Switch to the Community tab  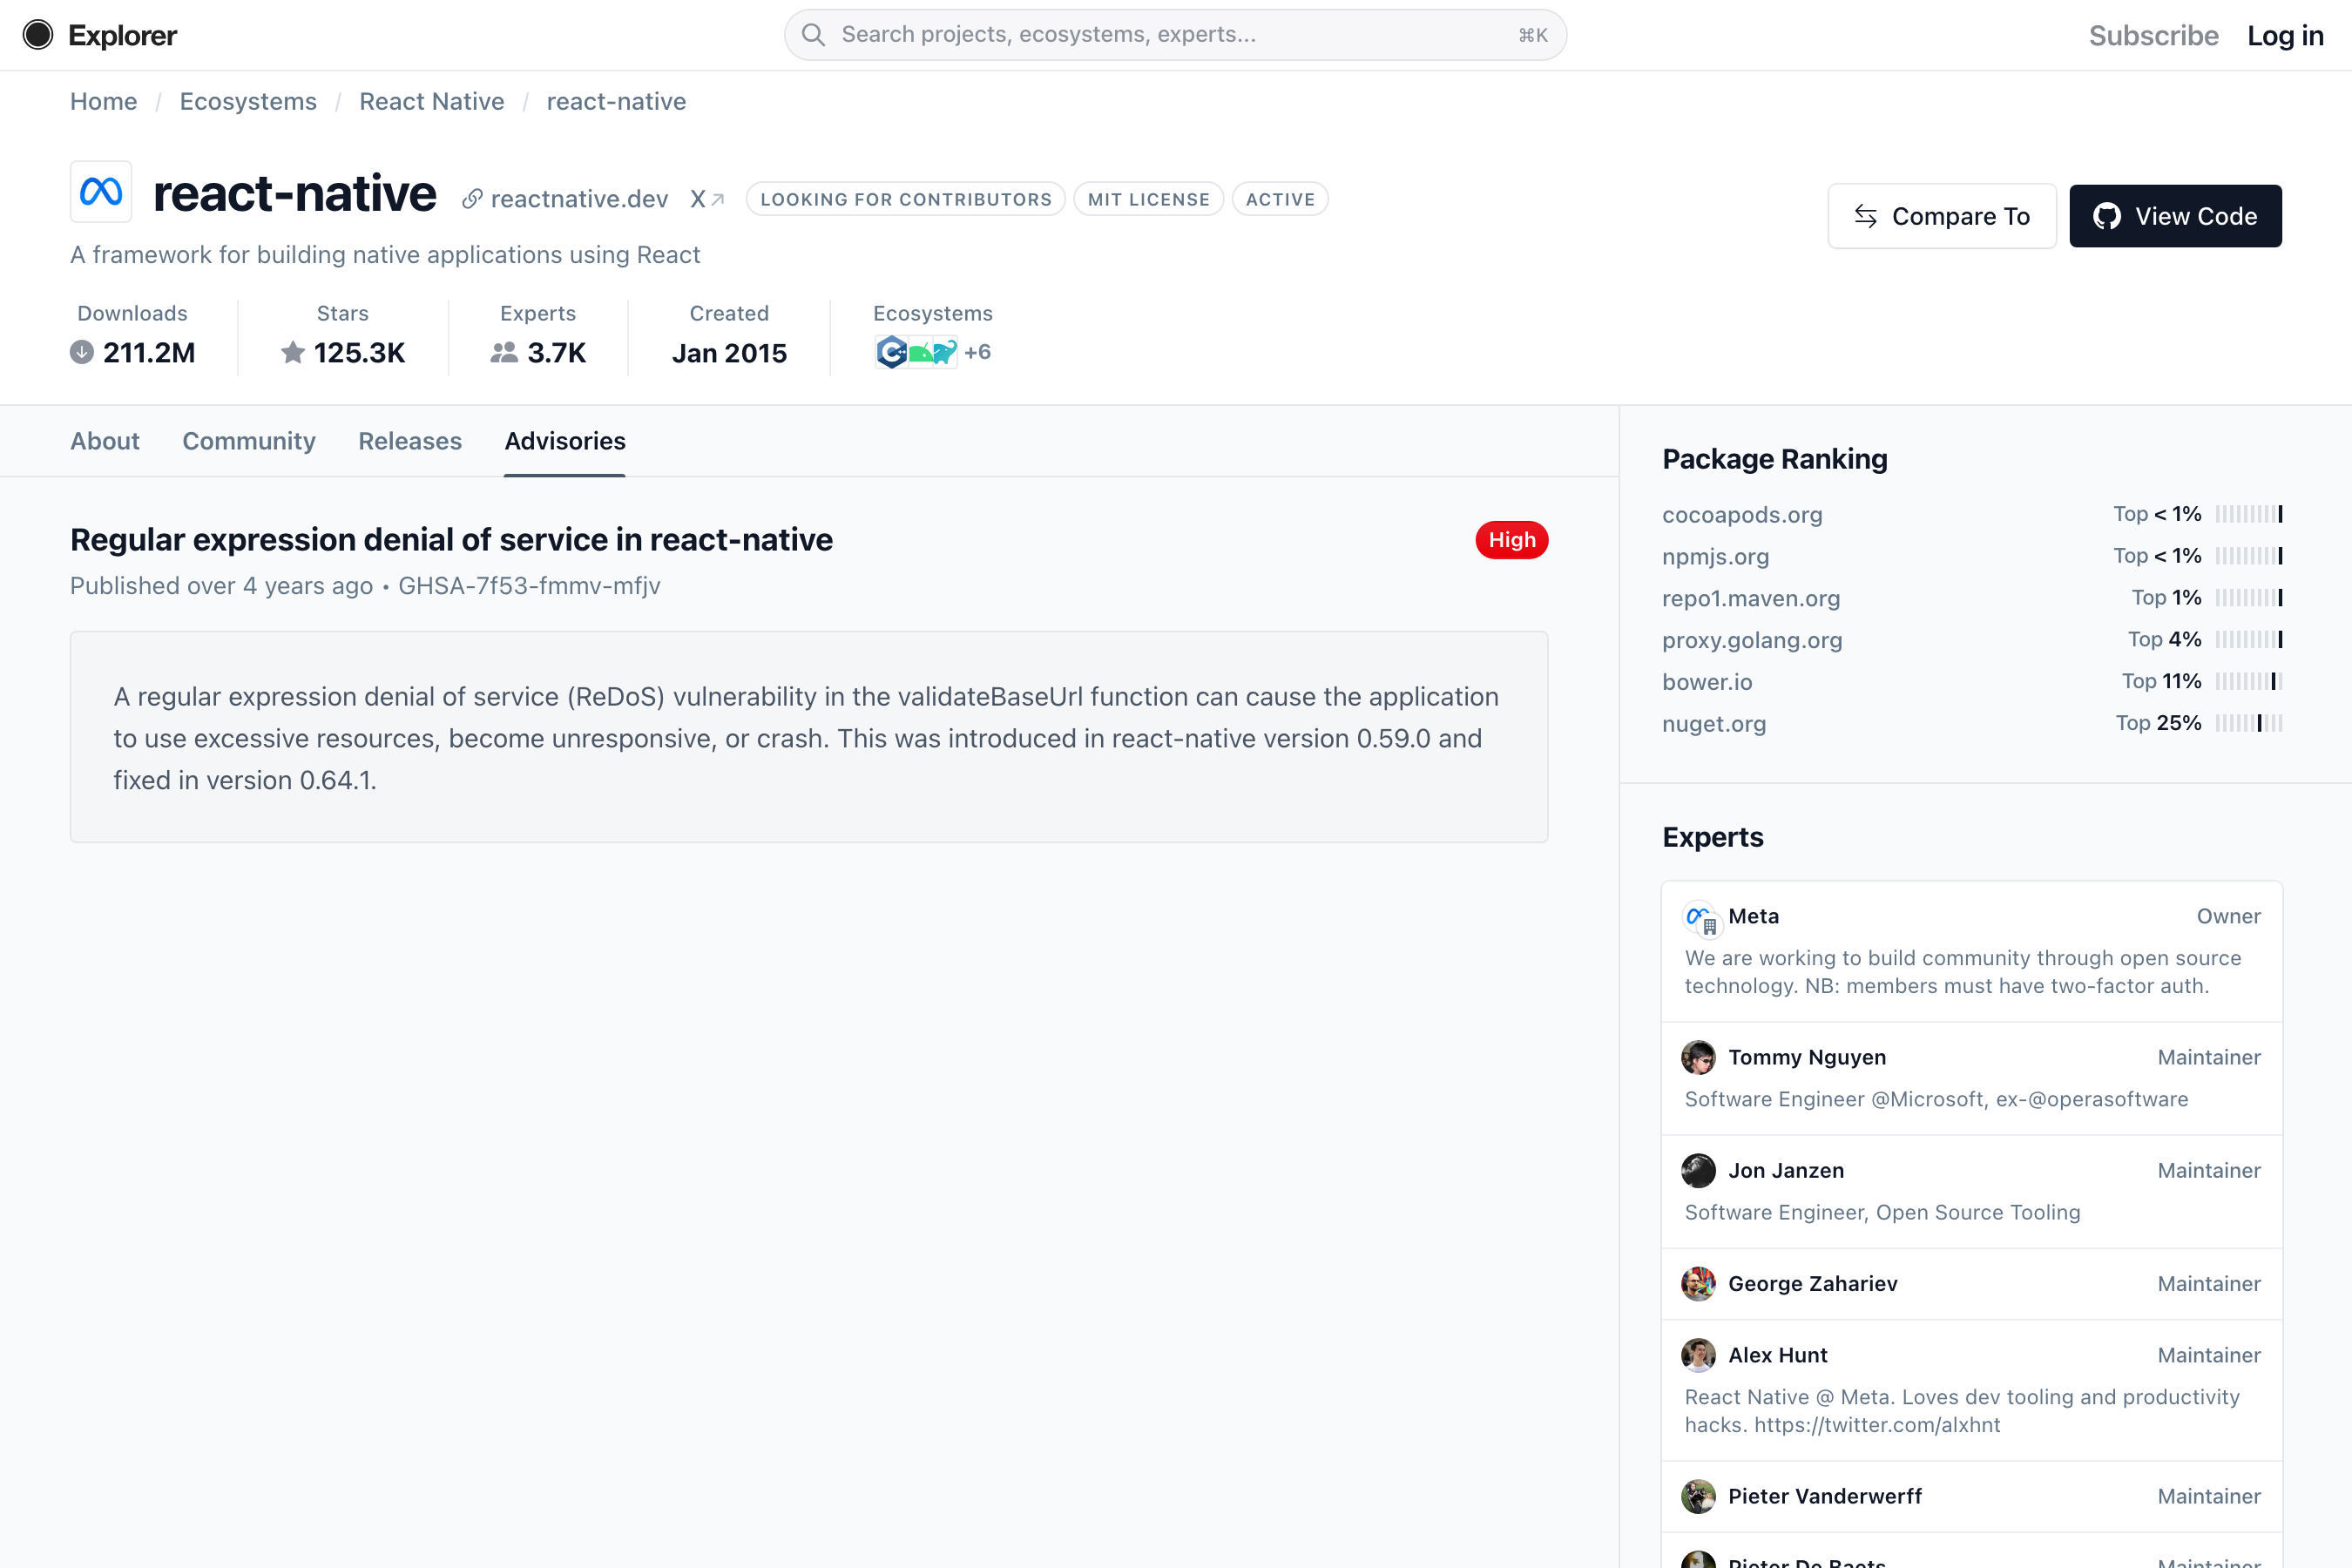click(249, 441)
